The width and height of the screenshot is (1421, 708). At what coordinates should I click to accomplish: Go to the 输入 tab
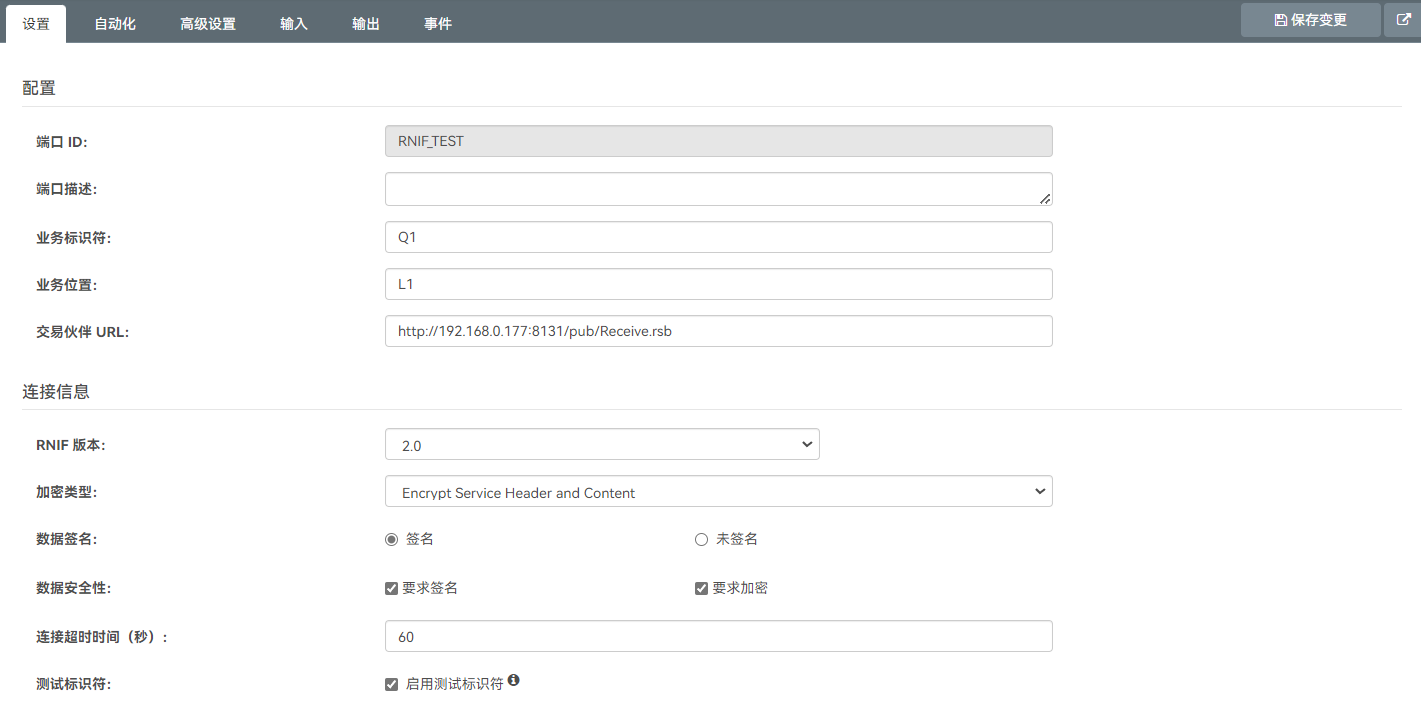294,24
